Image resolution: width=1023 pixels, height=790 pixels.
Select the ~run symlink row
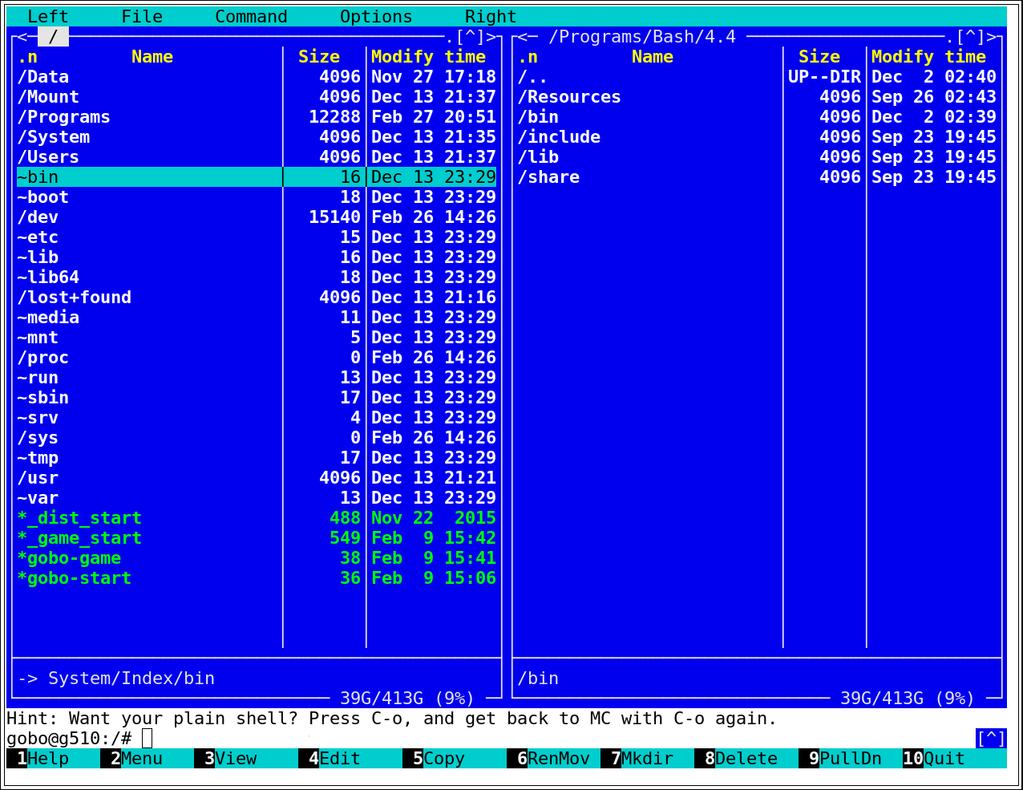(x=256, y=378)
